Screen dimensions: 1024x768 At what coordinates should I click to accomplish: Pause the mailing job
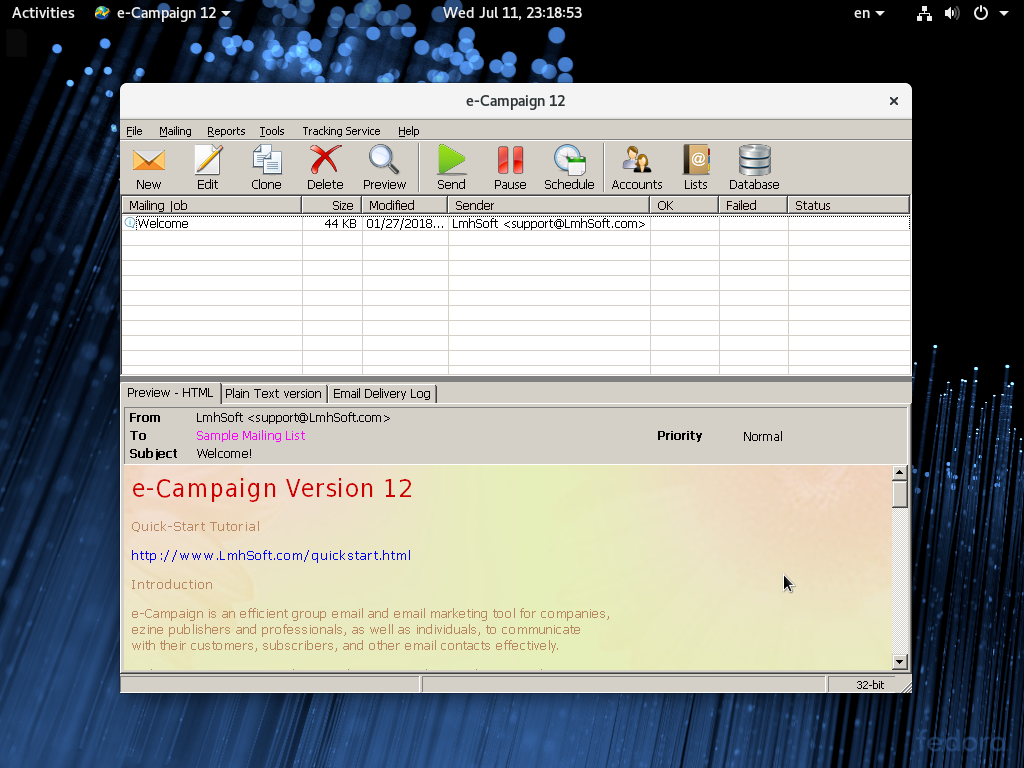point(510,167)
